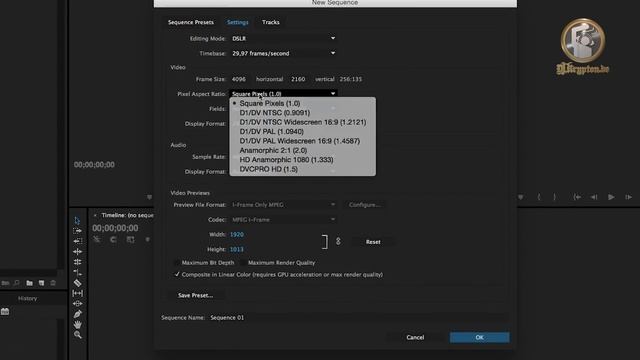Select the Slide tool
Viewport: 640px width, 360px height.
coord(77,304)
